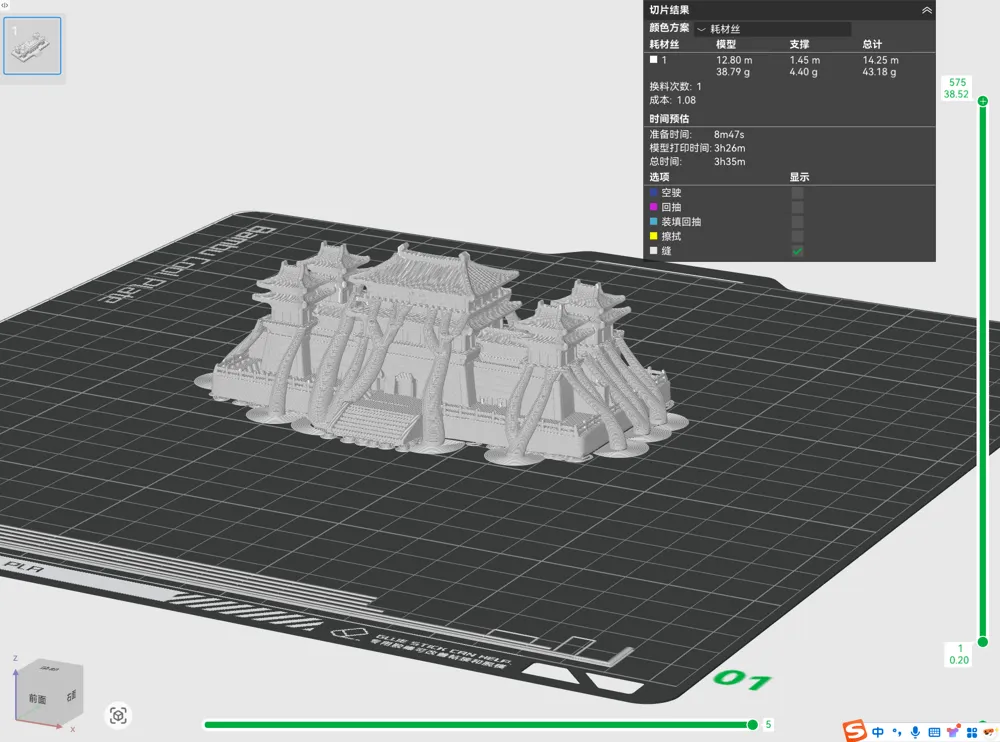Click model usage value 12.80 m
The width and height of the screenshot is (1000, 742).
point(734,60)
